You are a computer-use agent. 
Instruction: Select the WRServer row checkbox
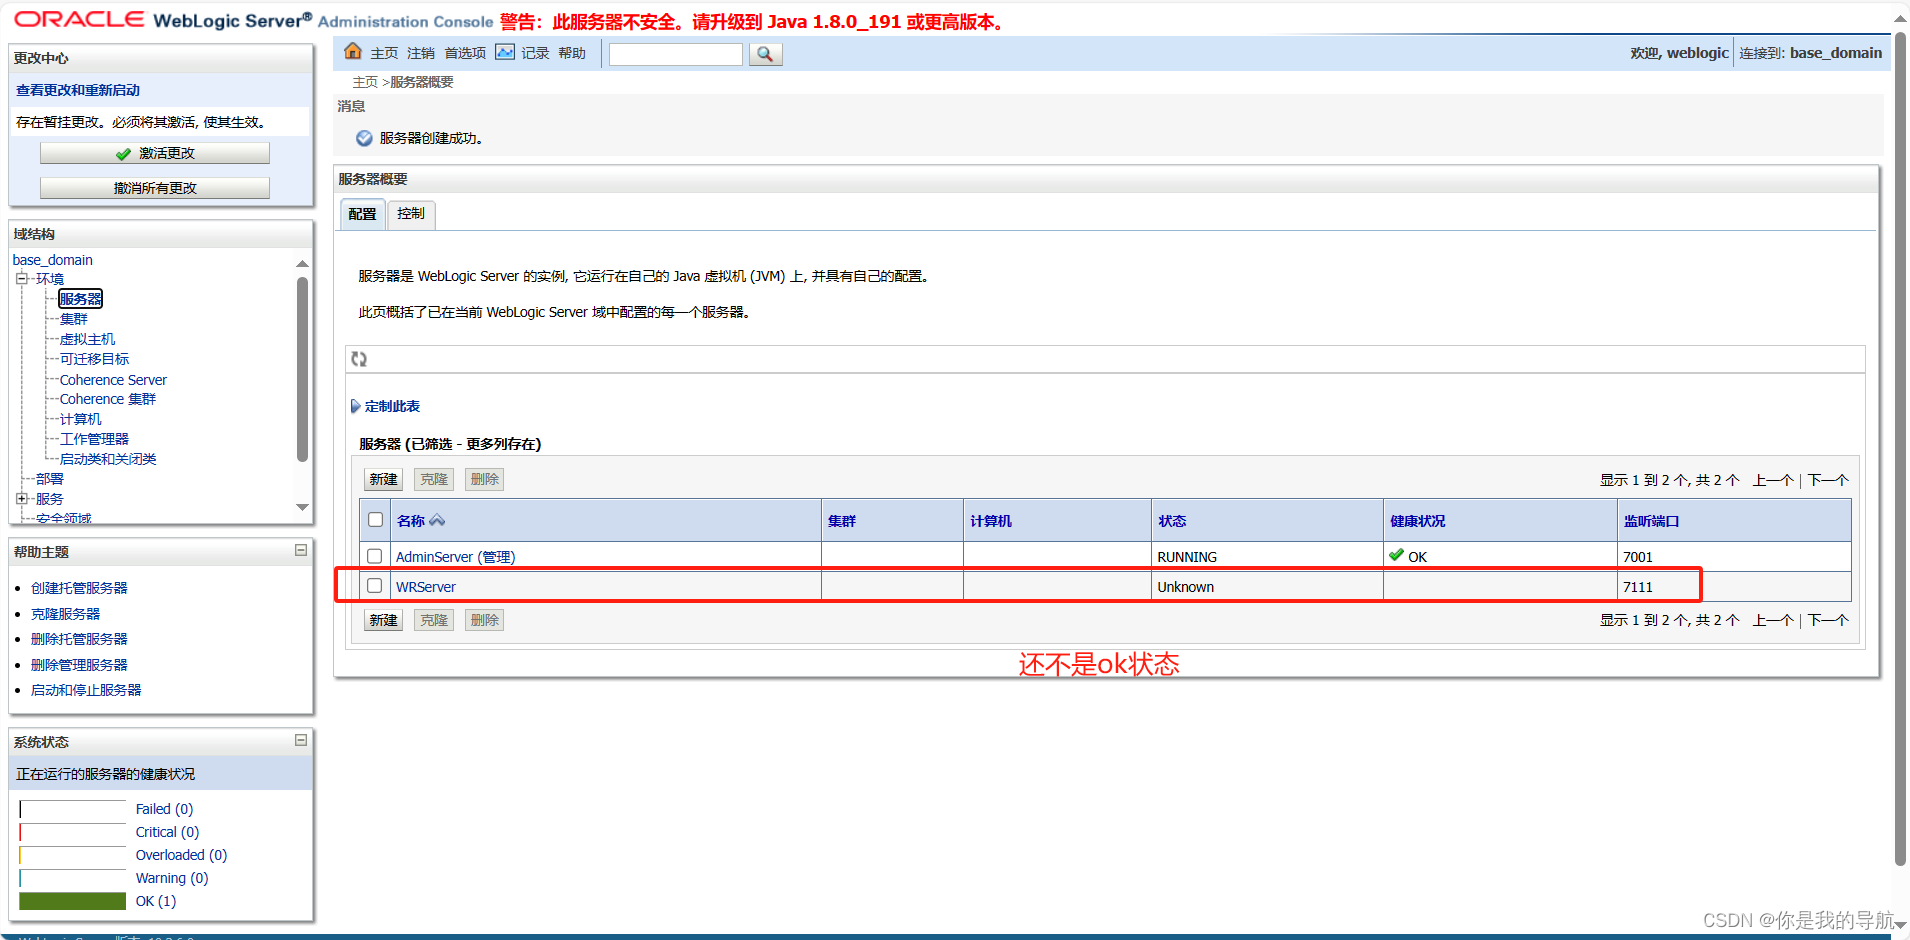375,585
